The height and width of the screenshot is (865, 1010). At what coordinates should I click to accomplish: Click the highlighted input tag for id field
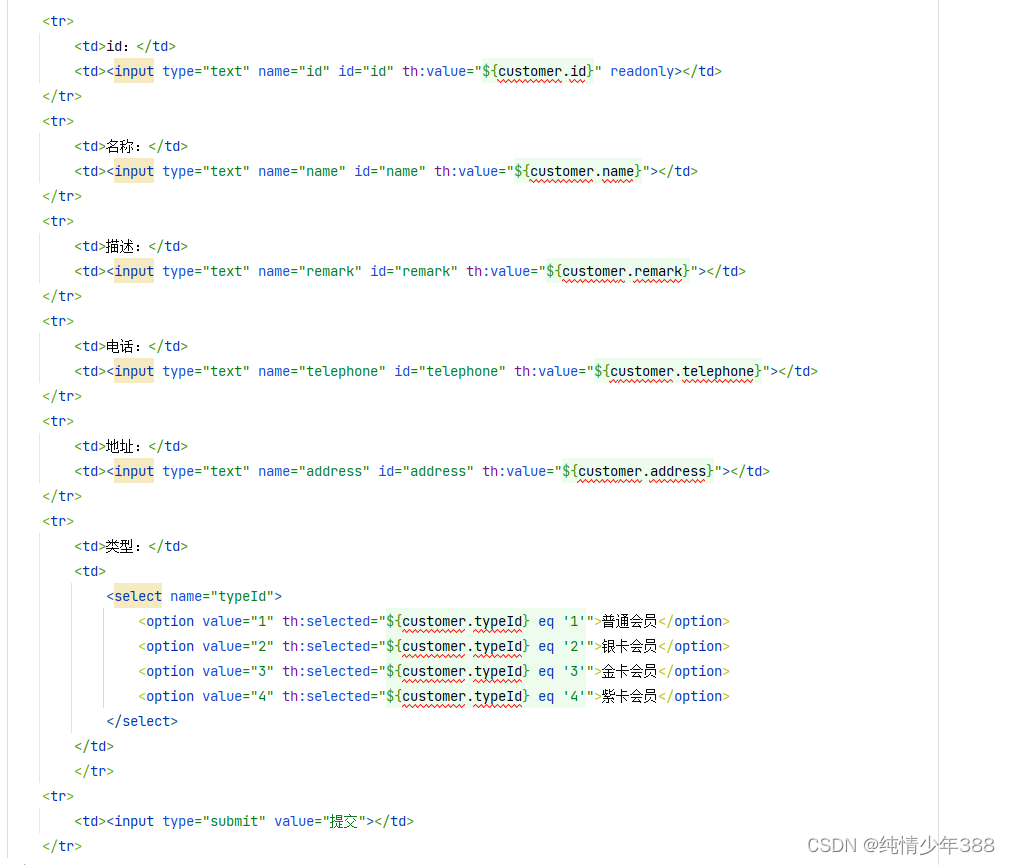(134, 71)
